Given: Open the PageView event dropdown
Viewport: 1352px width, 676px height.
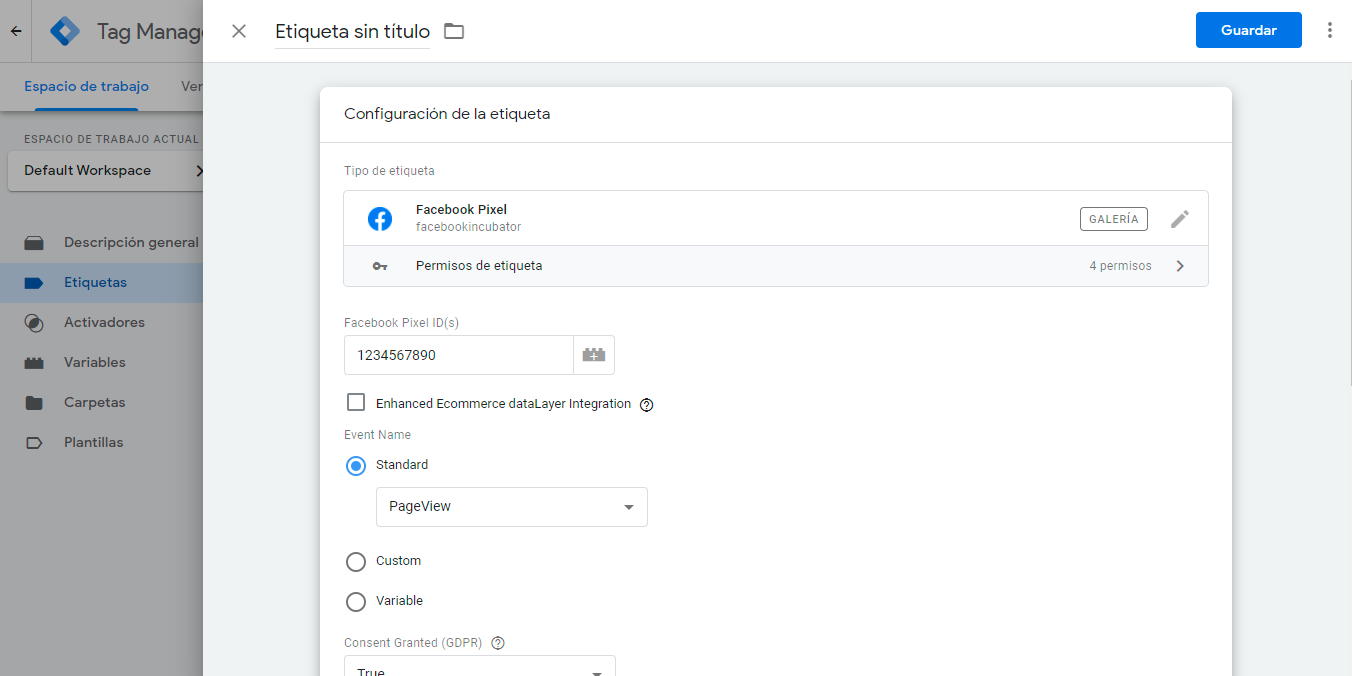Looking at the screenshot, I should (512, 507).
